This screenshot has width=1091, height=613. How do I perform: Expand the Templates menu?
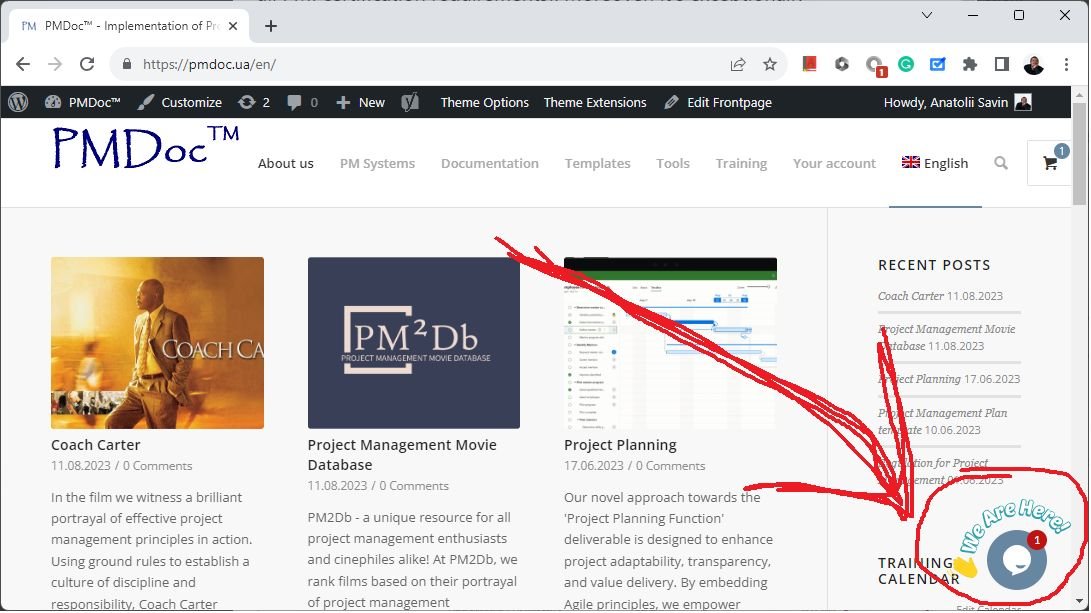597,164
